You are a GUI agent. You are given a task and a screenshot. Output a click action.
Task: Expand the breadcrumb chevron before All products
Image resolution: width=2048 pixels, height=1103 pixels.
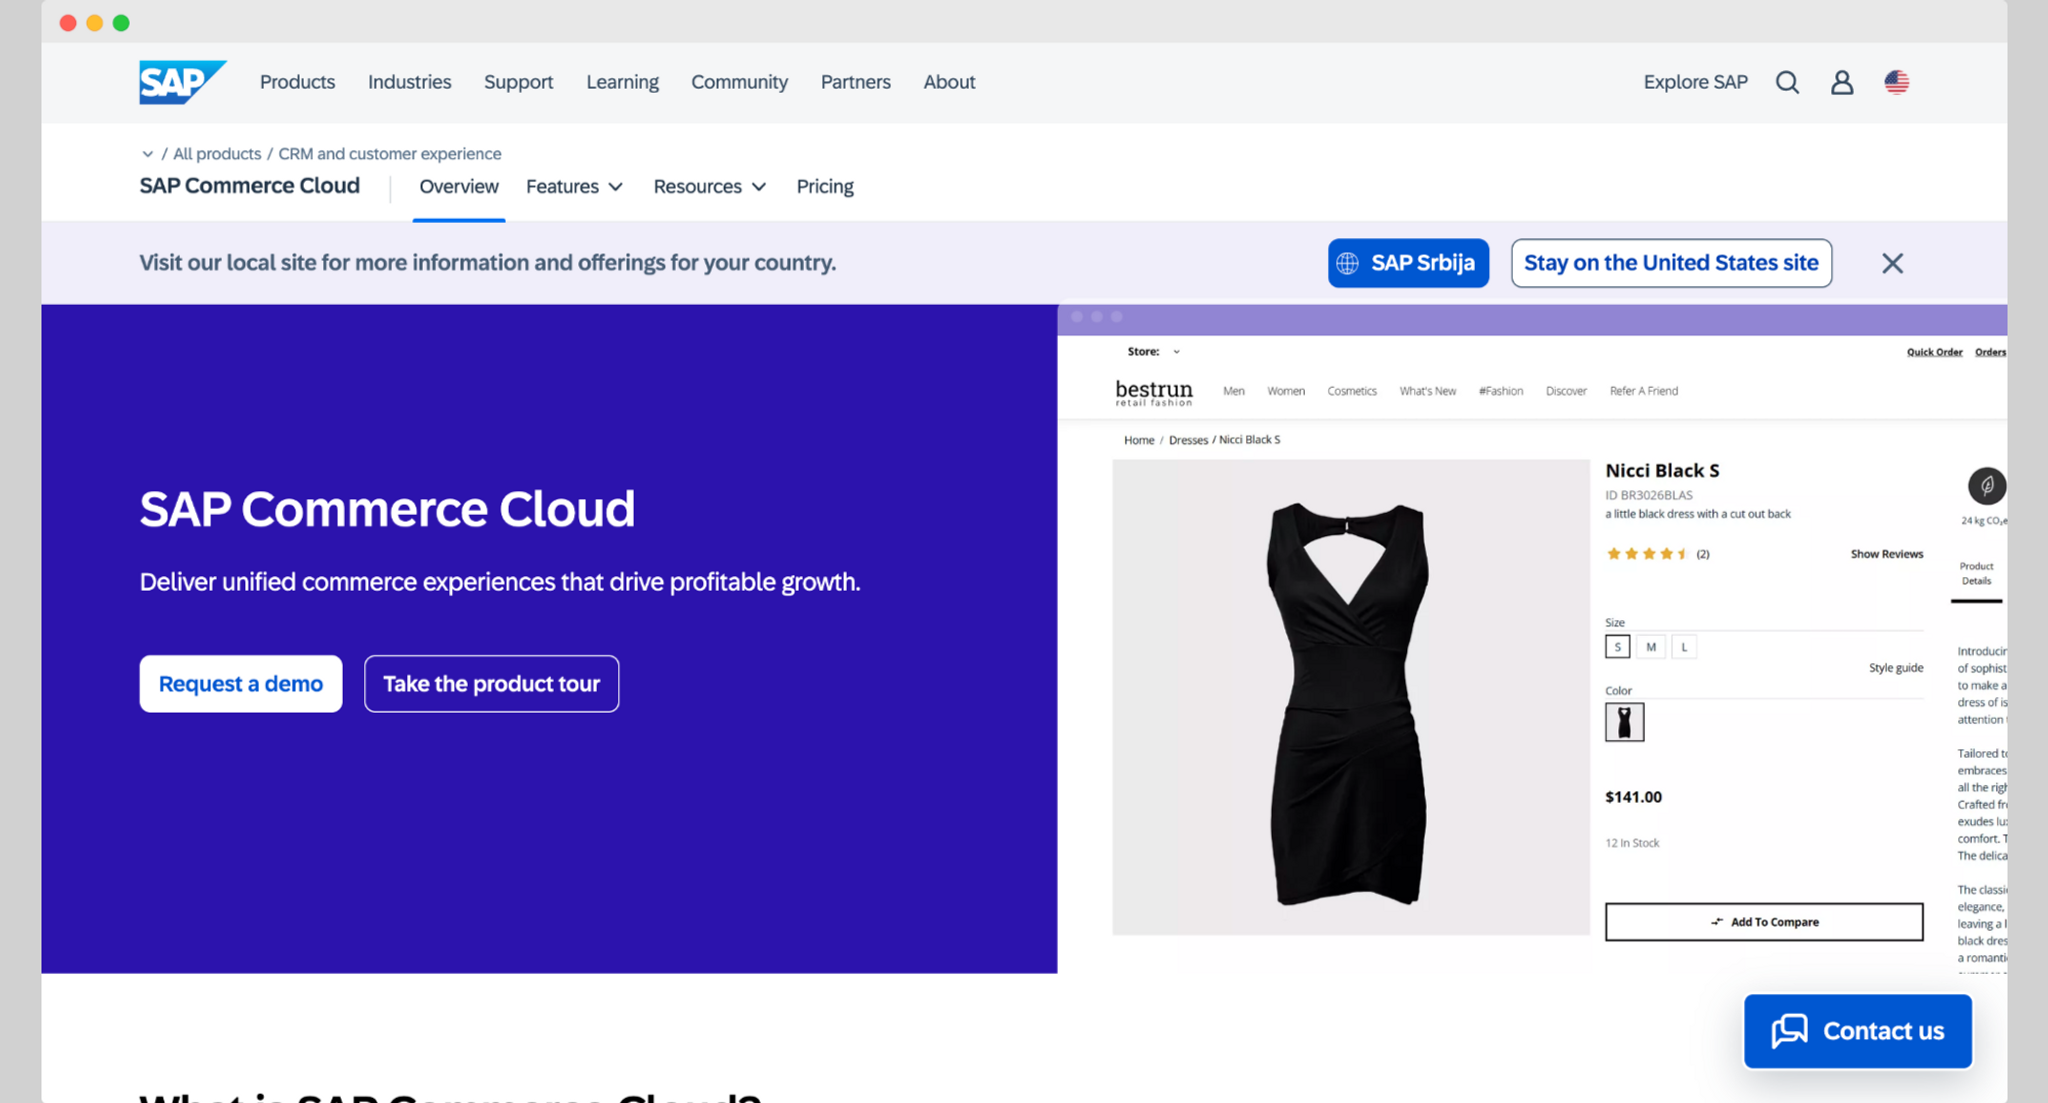pyautogui.click(x=147, y=154)
